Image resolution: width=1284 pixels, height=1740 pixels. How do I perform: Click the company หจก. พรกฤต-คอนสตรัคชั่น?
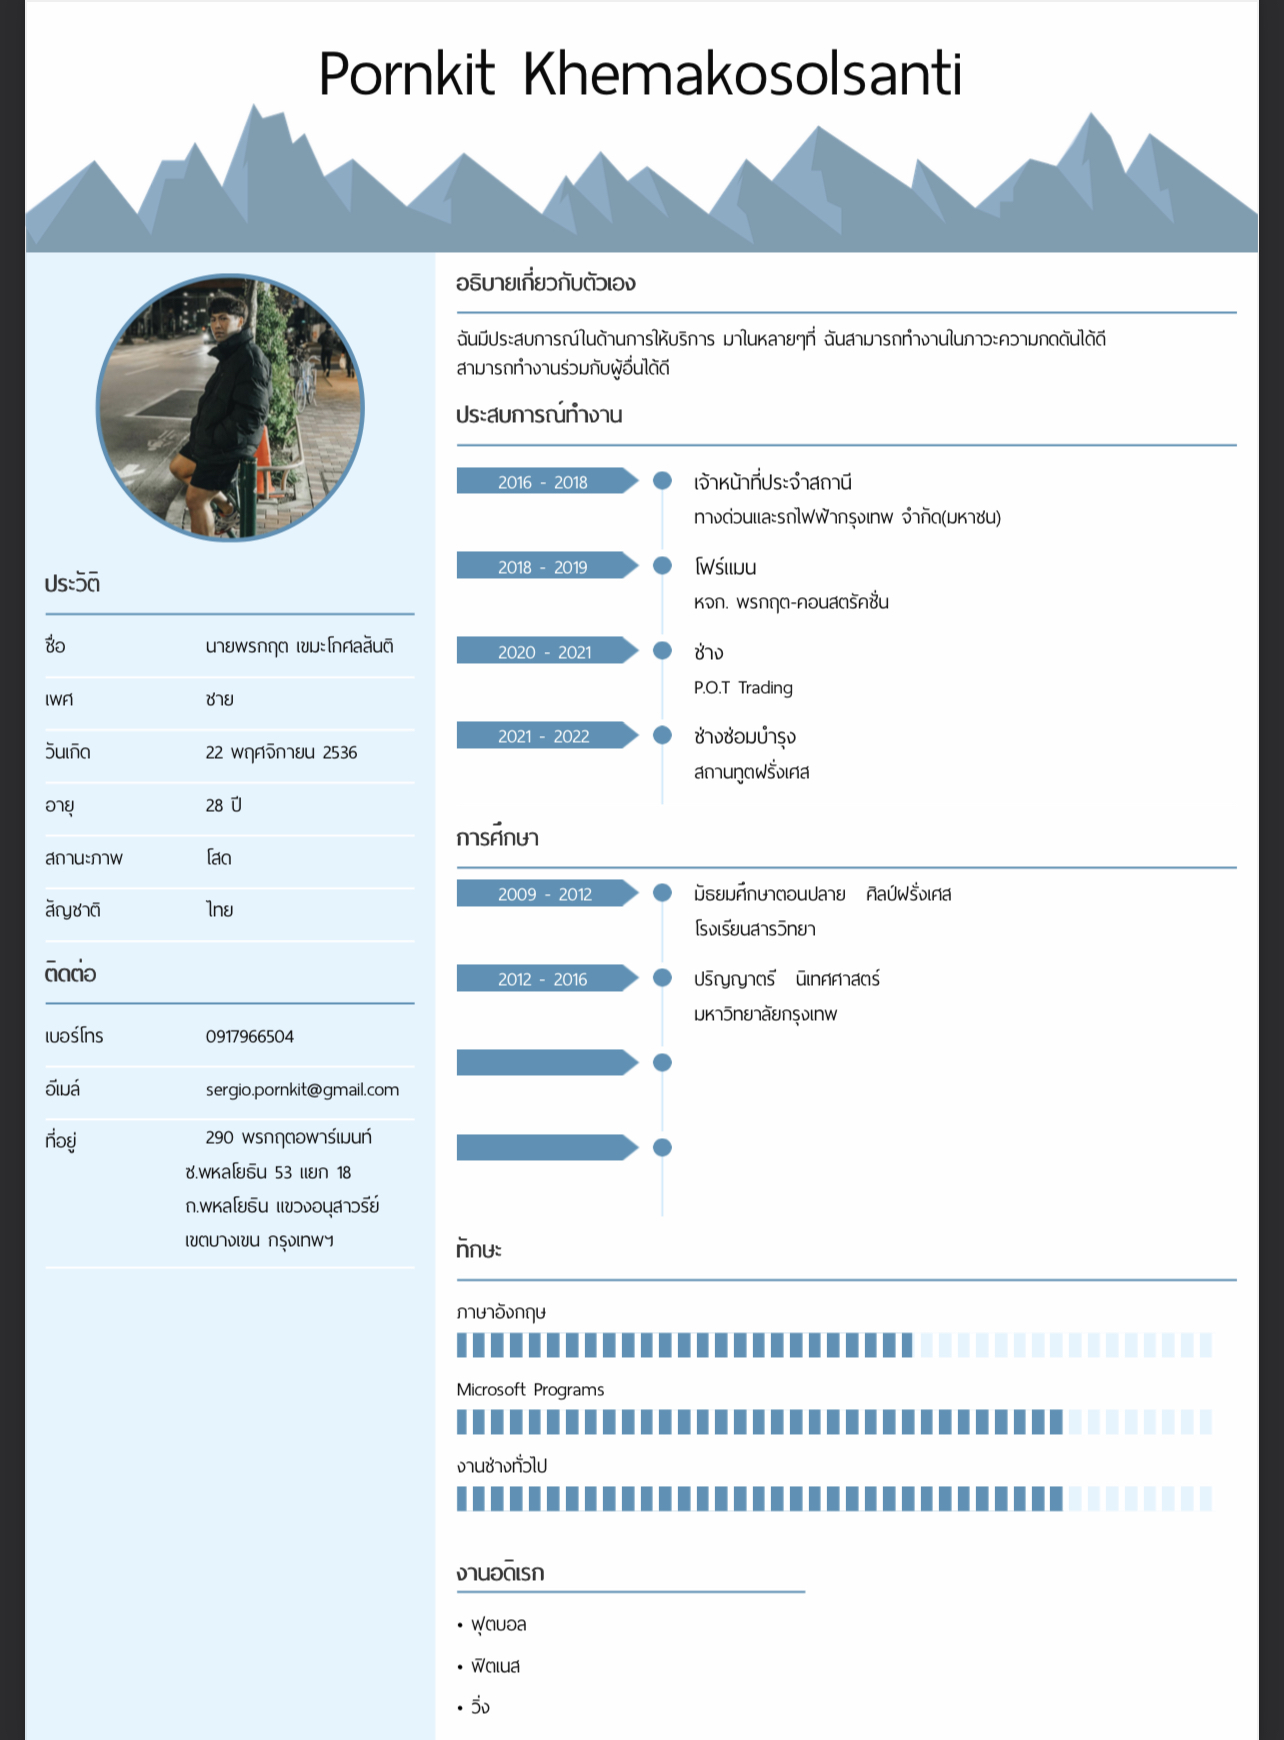[791, 602]
